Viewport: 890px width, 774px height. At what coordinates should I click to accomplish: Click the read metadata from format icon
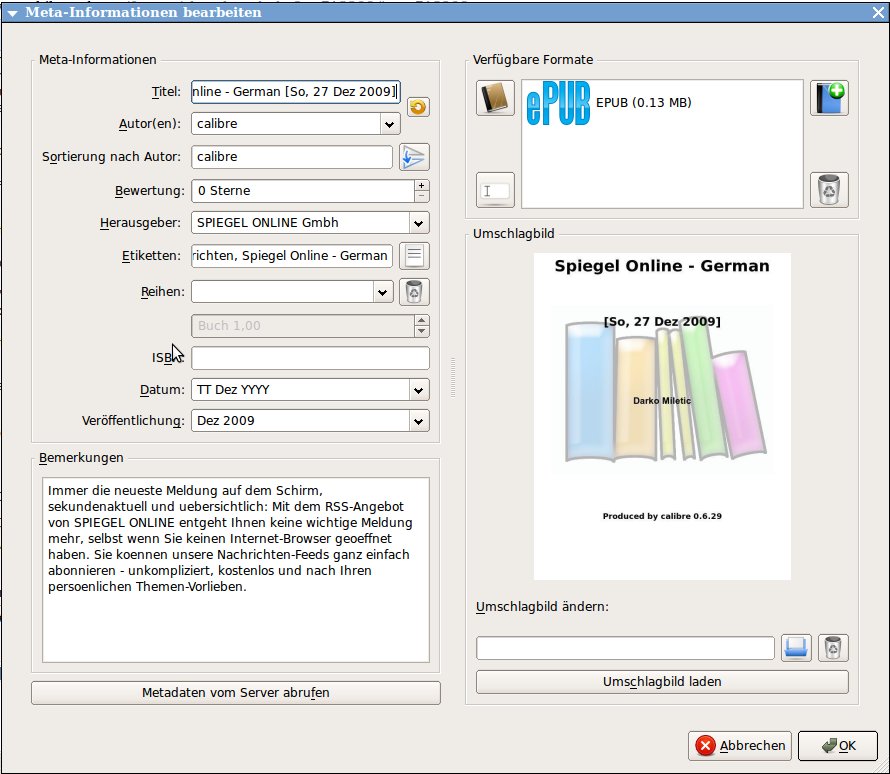tap(495, 190)
